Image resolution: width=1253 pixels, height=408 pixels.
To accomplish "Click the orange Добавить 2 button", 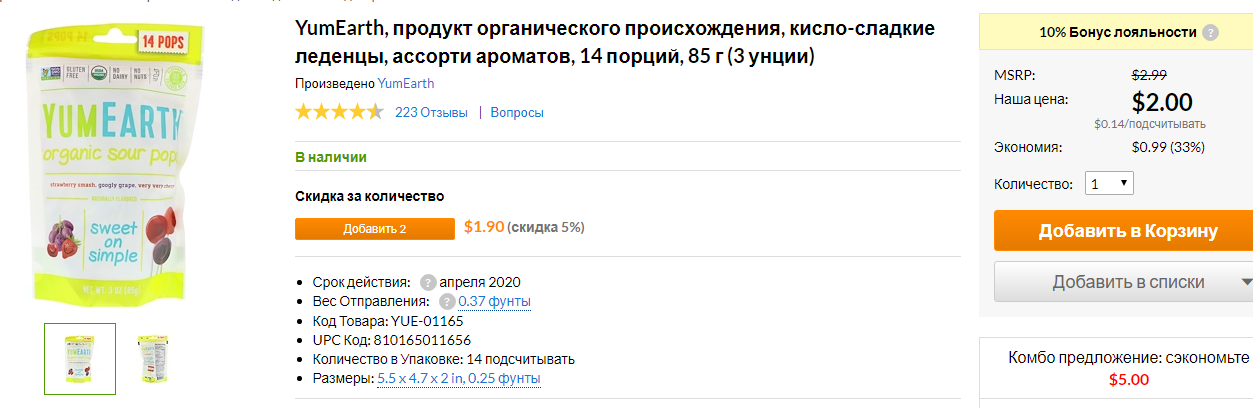I will (x=375, y=228).
